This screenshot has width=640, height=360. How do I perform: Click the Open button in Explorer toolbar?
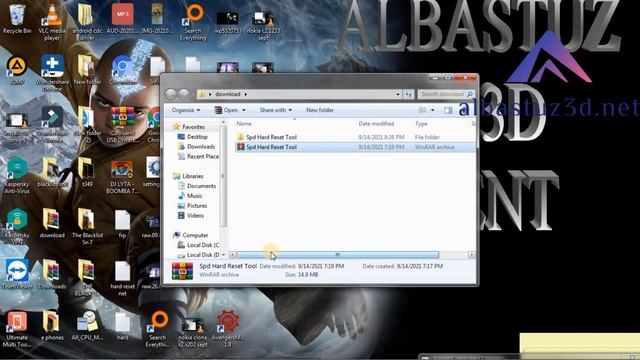227,110
